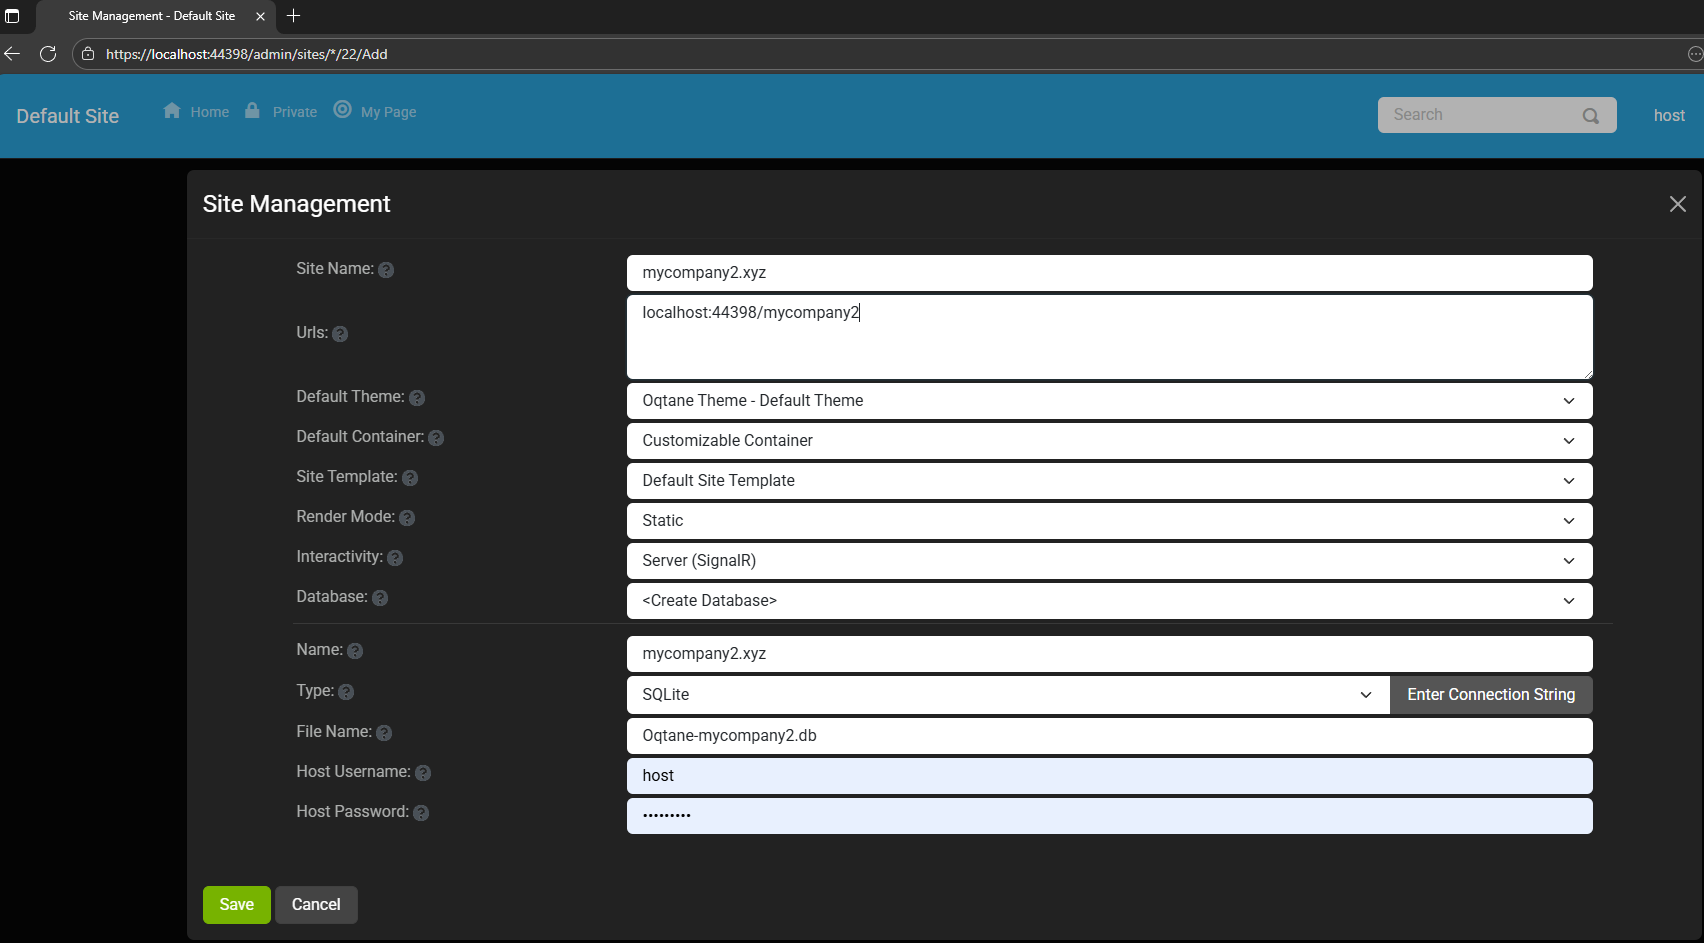Click the search magnifier icon
Image resolution: width=1704 pixels, height=943 pixels.
point(1590,116)
